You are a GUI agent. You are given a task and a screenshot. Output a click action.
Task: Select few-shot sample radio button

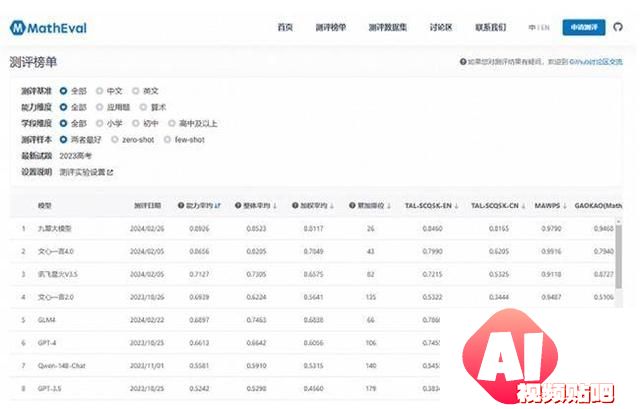tap(167, 140)
